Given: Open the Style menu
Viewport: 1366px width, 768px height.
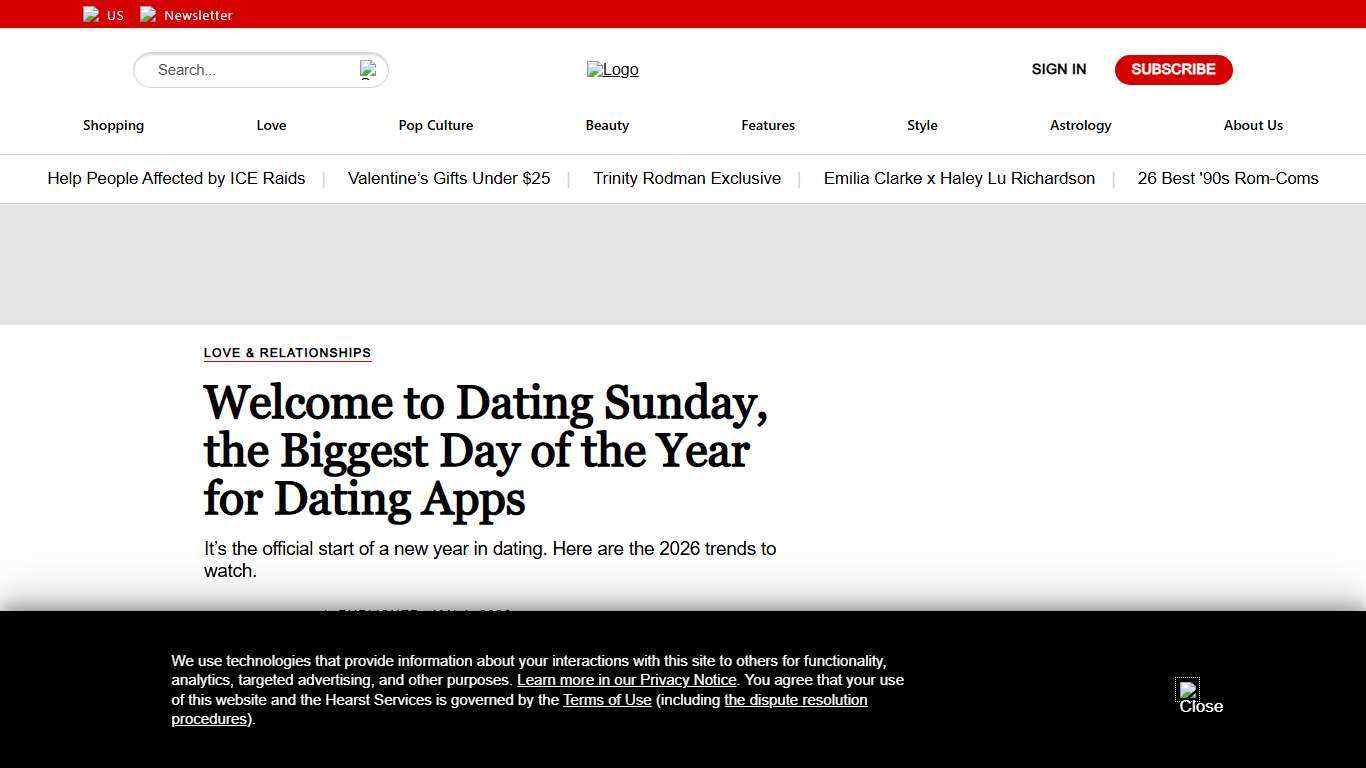Looking at the screenshot, I should (x=922, y=125).
